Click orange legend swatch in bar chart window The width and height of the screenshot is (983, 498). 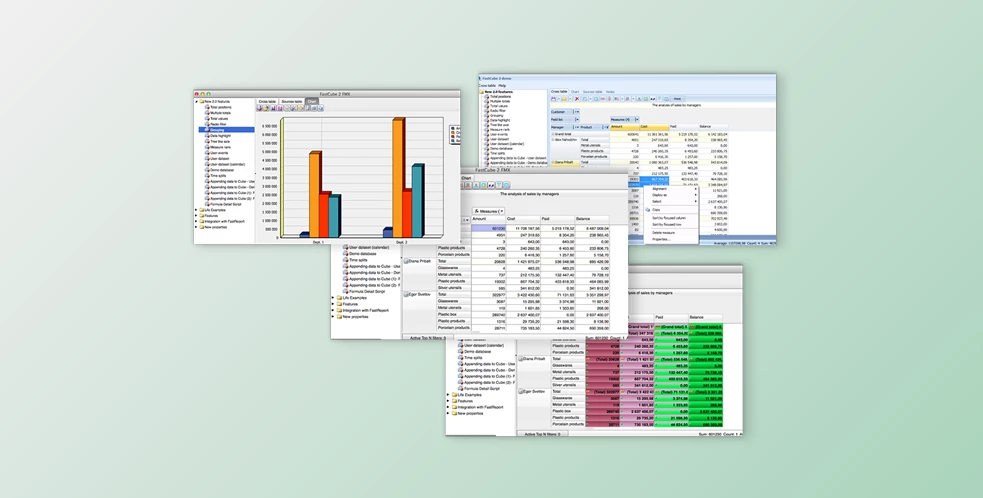pyautogui.click(x=452, y=132)
